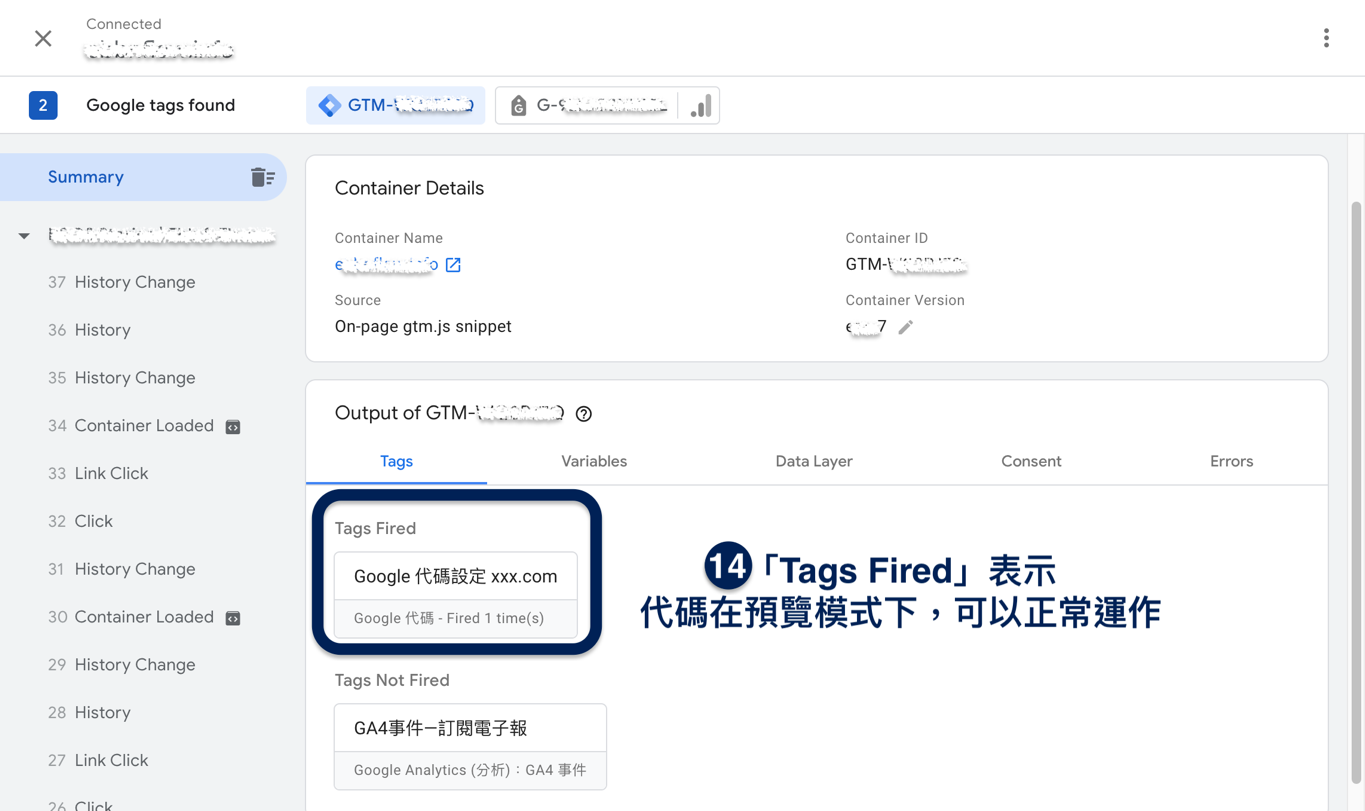This screenshot has height=811, width=1365.
Task: Close the Tag Assistant debug session
Action: [x=43, y=38]
